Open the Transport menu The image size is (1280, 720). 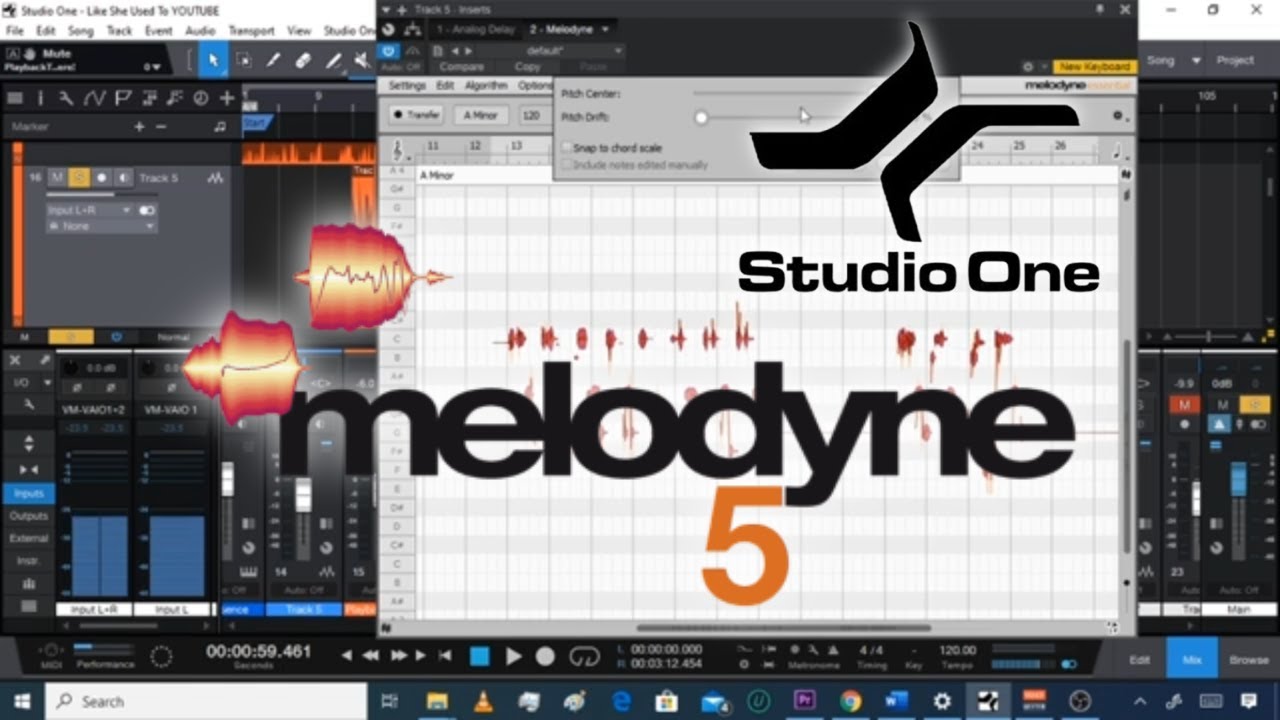[x=251, y=31]
